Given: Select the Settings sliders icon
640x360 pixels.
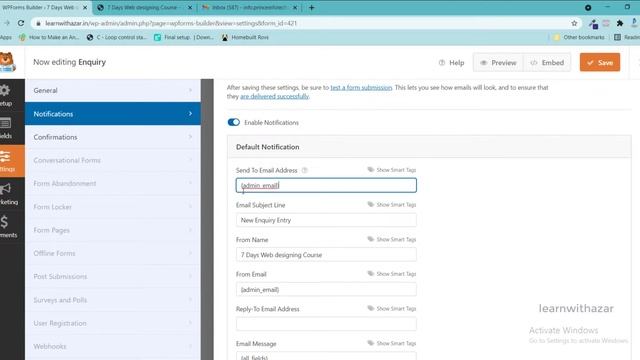Looking at the screenshot, I should (5, 156).
